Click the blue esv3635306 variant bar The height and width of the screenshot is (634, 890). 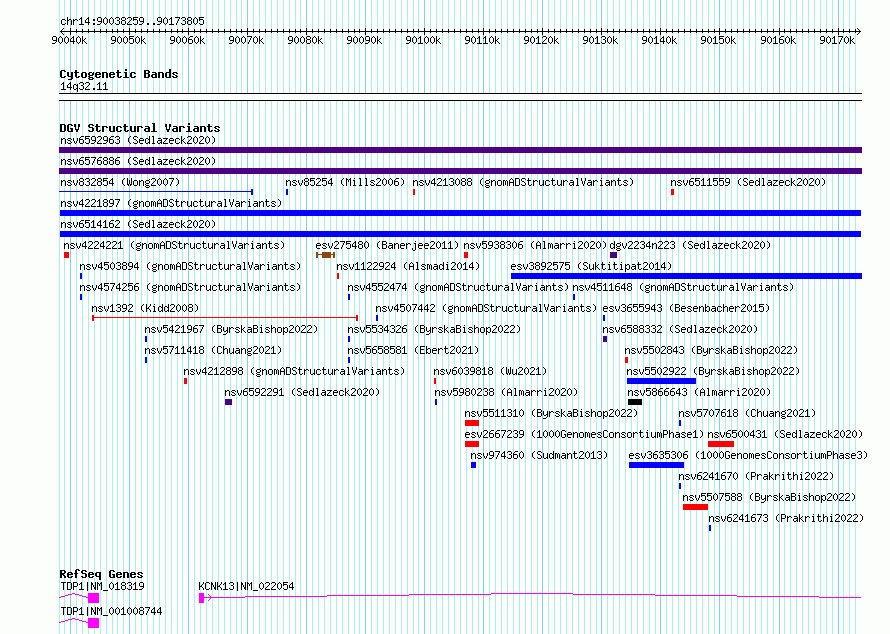point(656,465)
